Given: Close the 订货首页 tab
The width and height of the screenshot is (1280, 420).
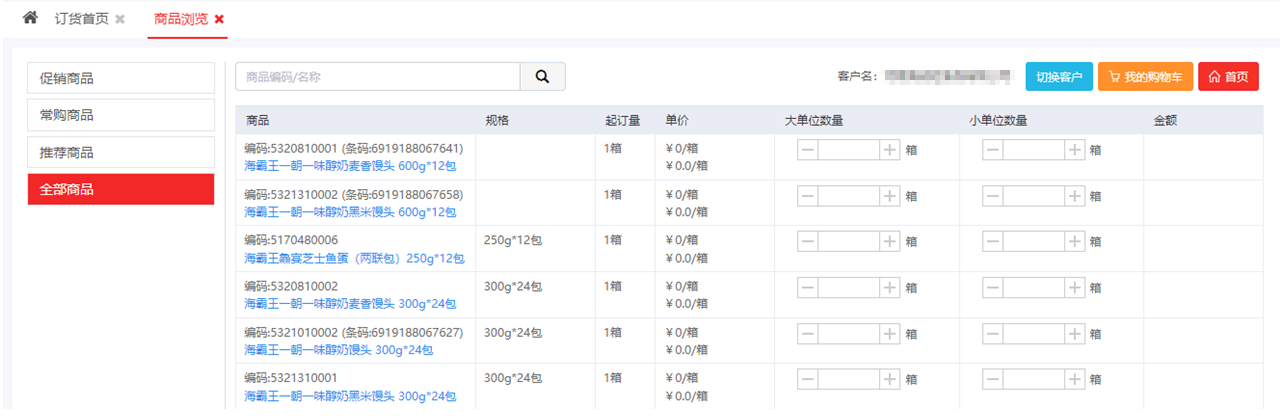Looking at the screenshot, I should coord(120,19).
